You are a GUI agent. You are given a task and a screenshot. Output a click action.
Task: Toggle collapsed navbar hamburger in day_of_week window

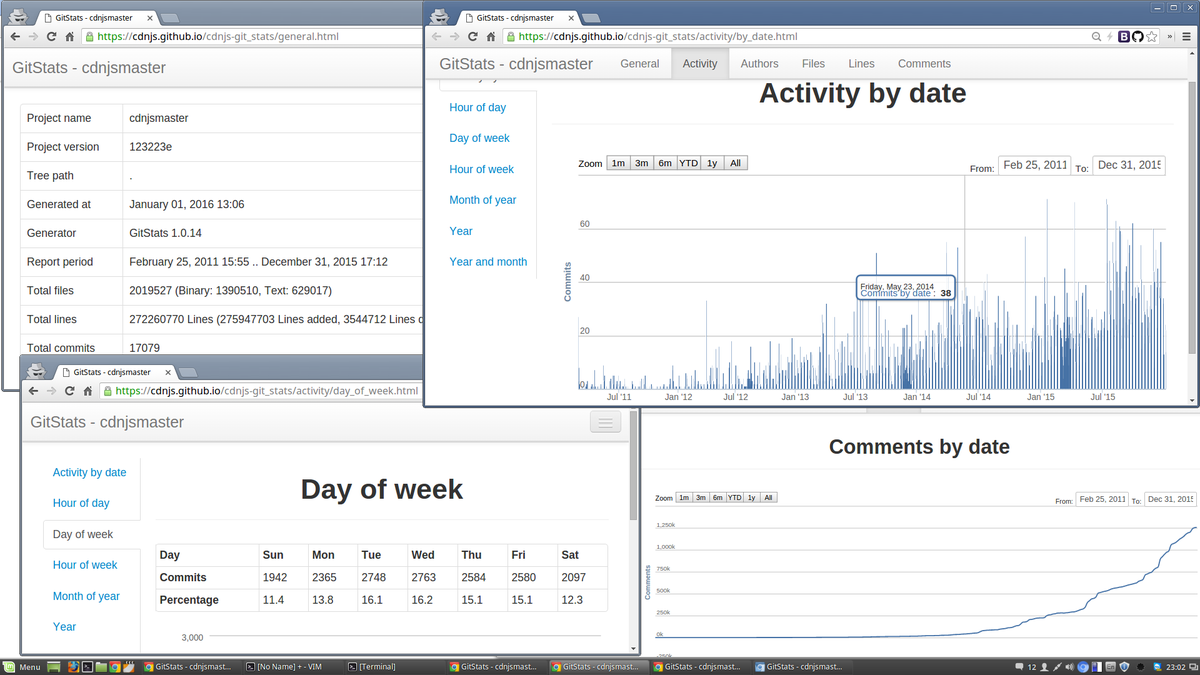tap(605, 423)
